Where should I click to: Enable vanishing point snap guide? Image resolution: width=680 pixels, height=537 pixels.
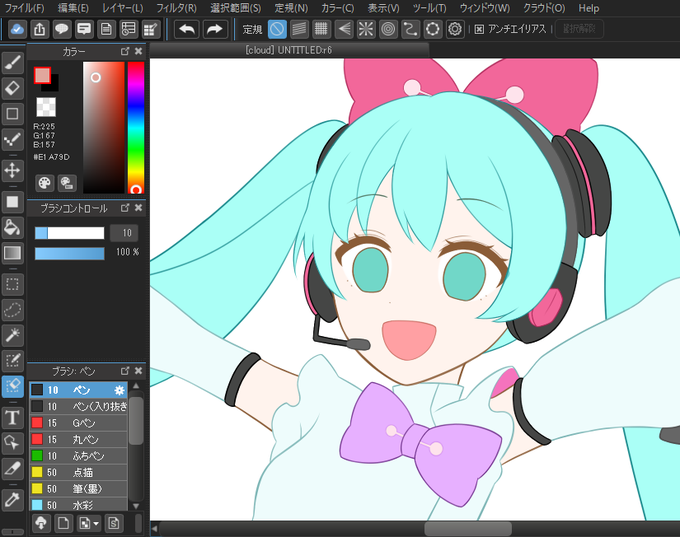[x=344, y=29]
